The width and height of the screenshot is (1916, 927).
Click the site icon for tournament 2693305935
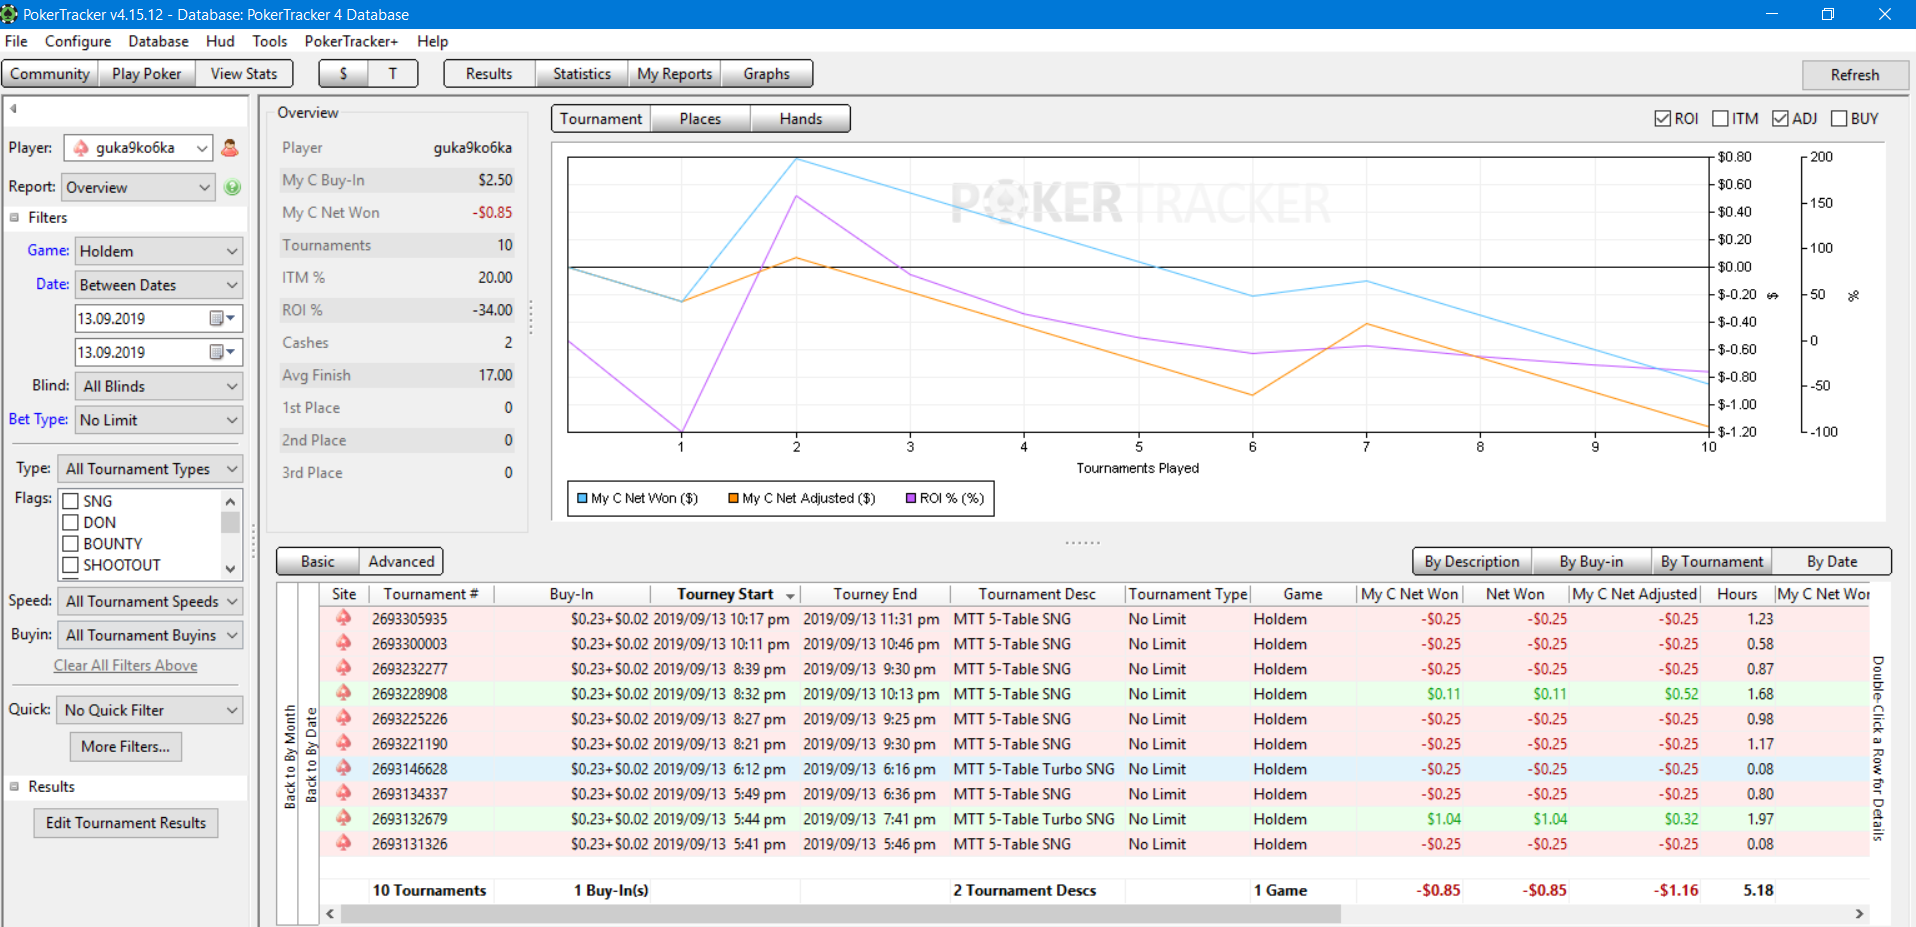pyautogui.click(x=344, y=618)
